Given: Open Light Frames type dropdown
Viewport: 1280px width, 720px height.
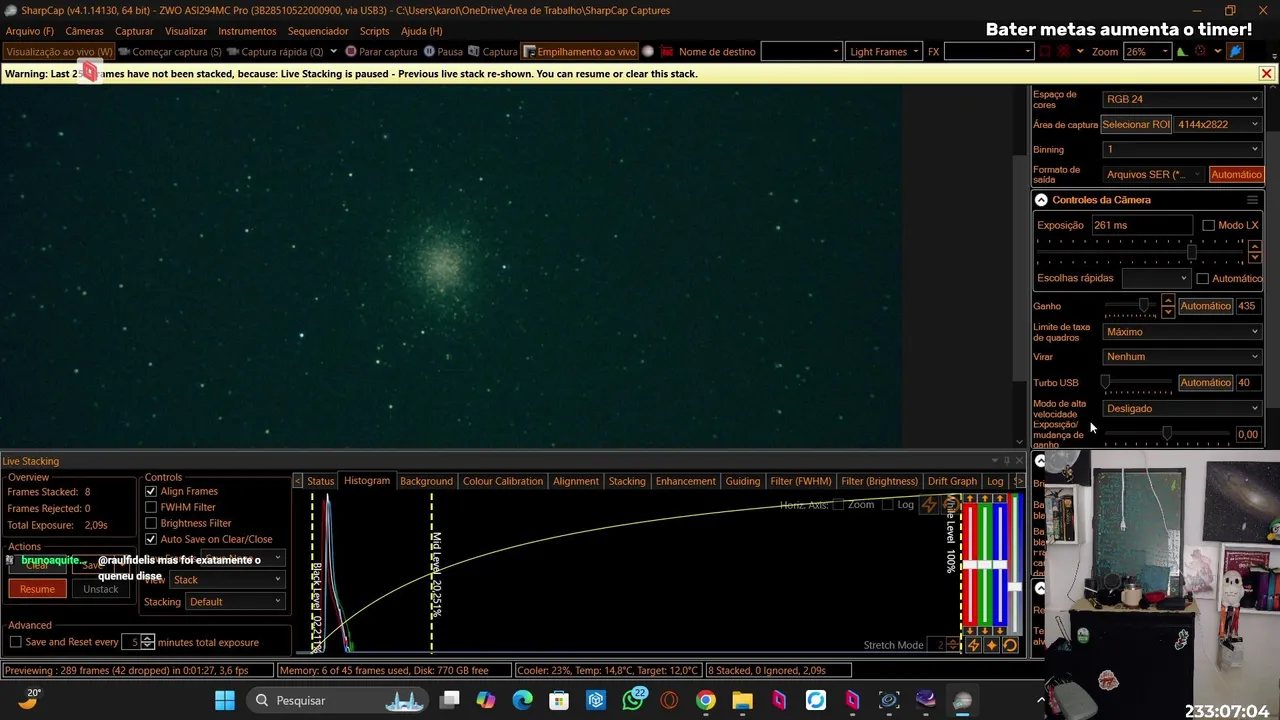Looking at the screenshot, I should point(884,52).
